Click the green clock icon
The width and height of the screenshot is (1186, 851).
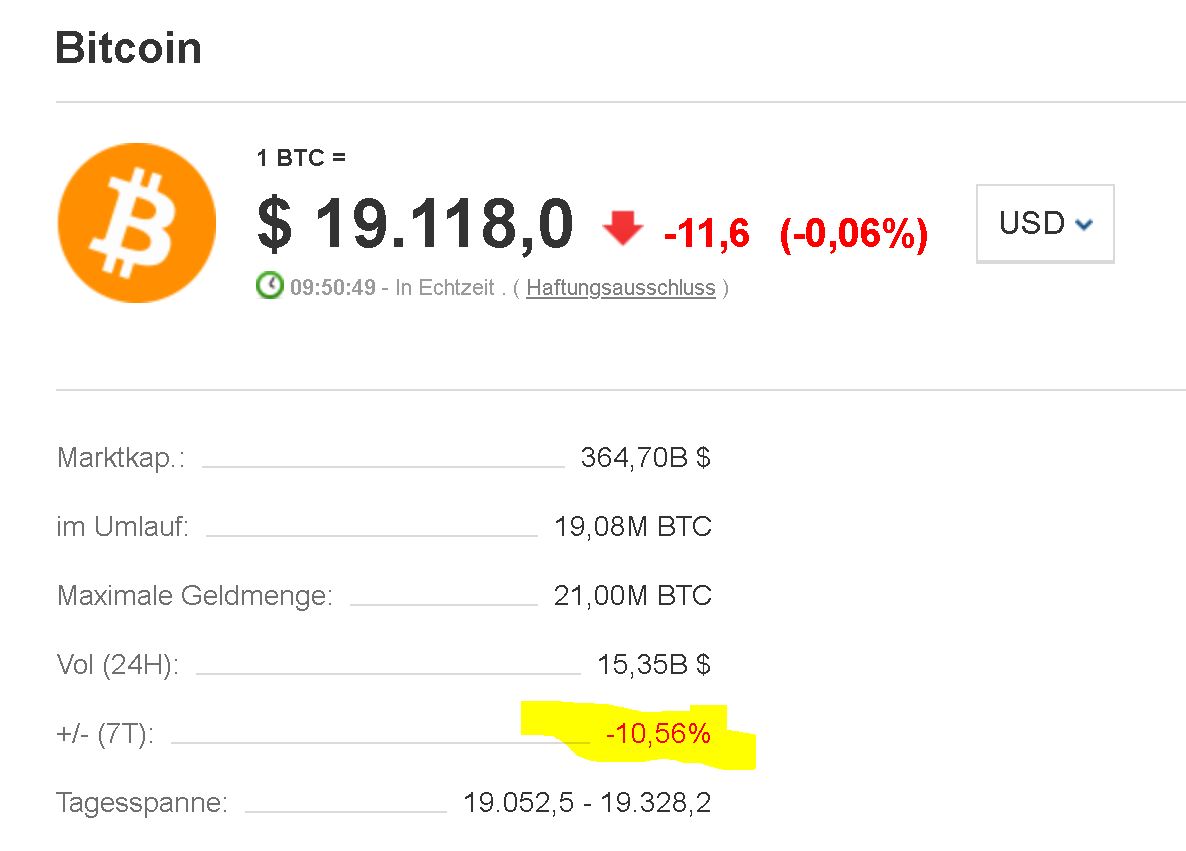[x=270, y=286]
